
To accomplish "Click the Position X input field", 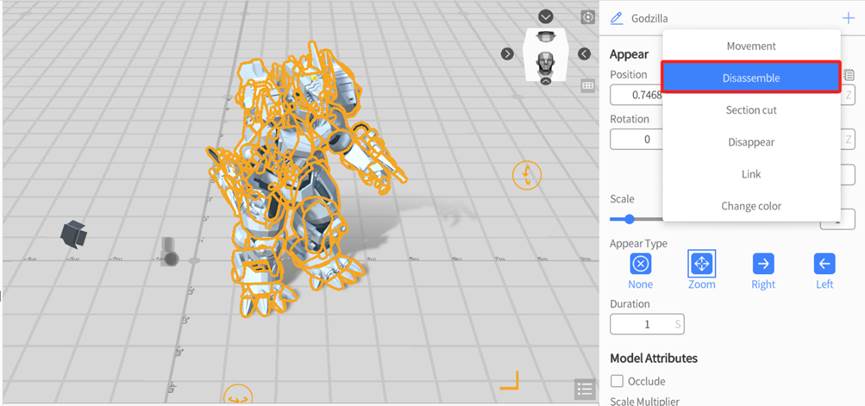I will click(x=637, y=94).
